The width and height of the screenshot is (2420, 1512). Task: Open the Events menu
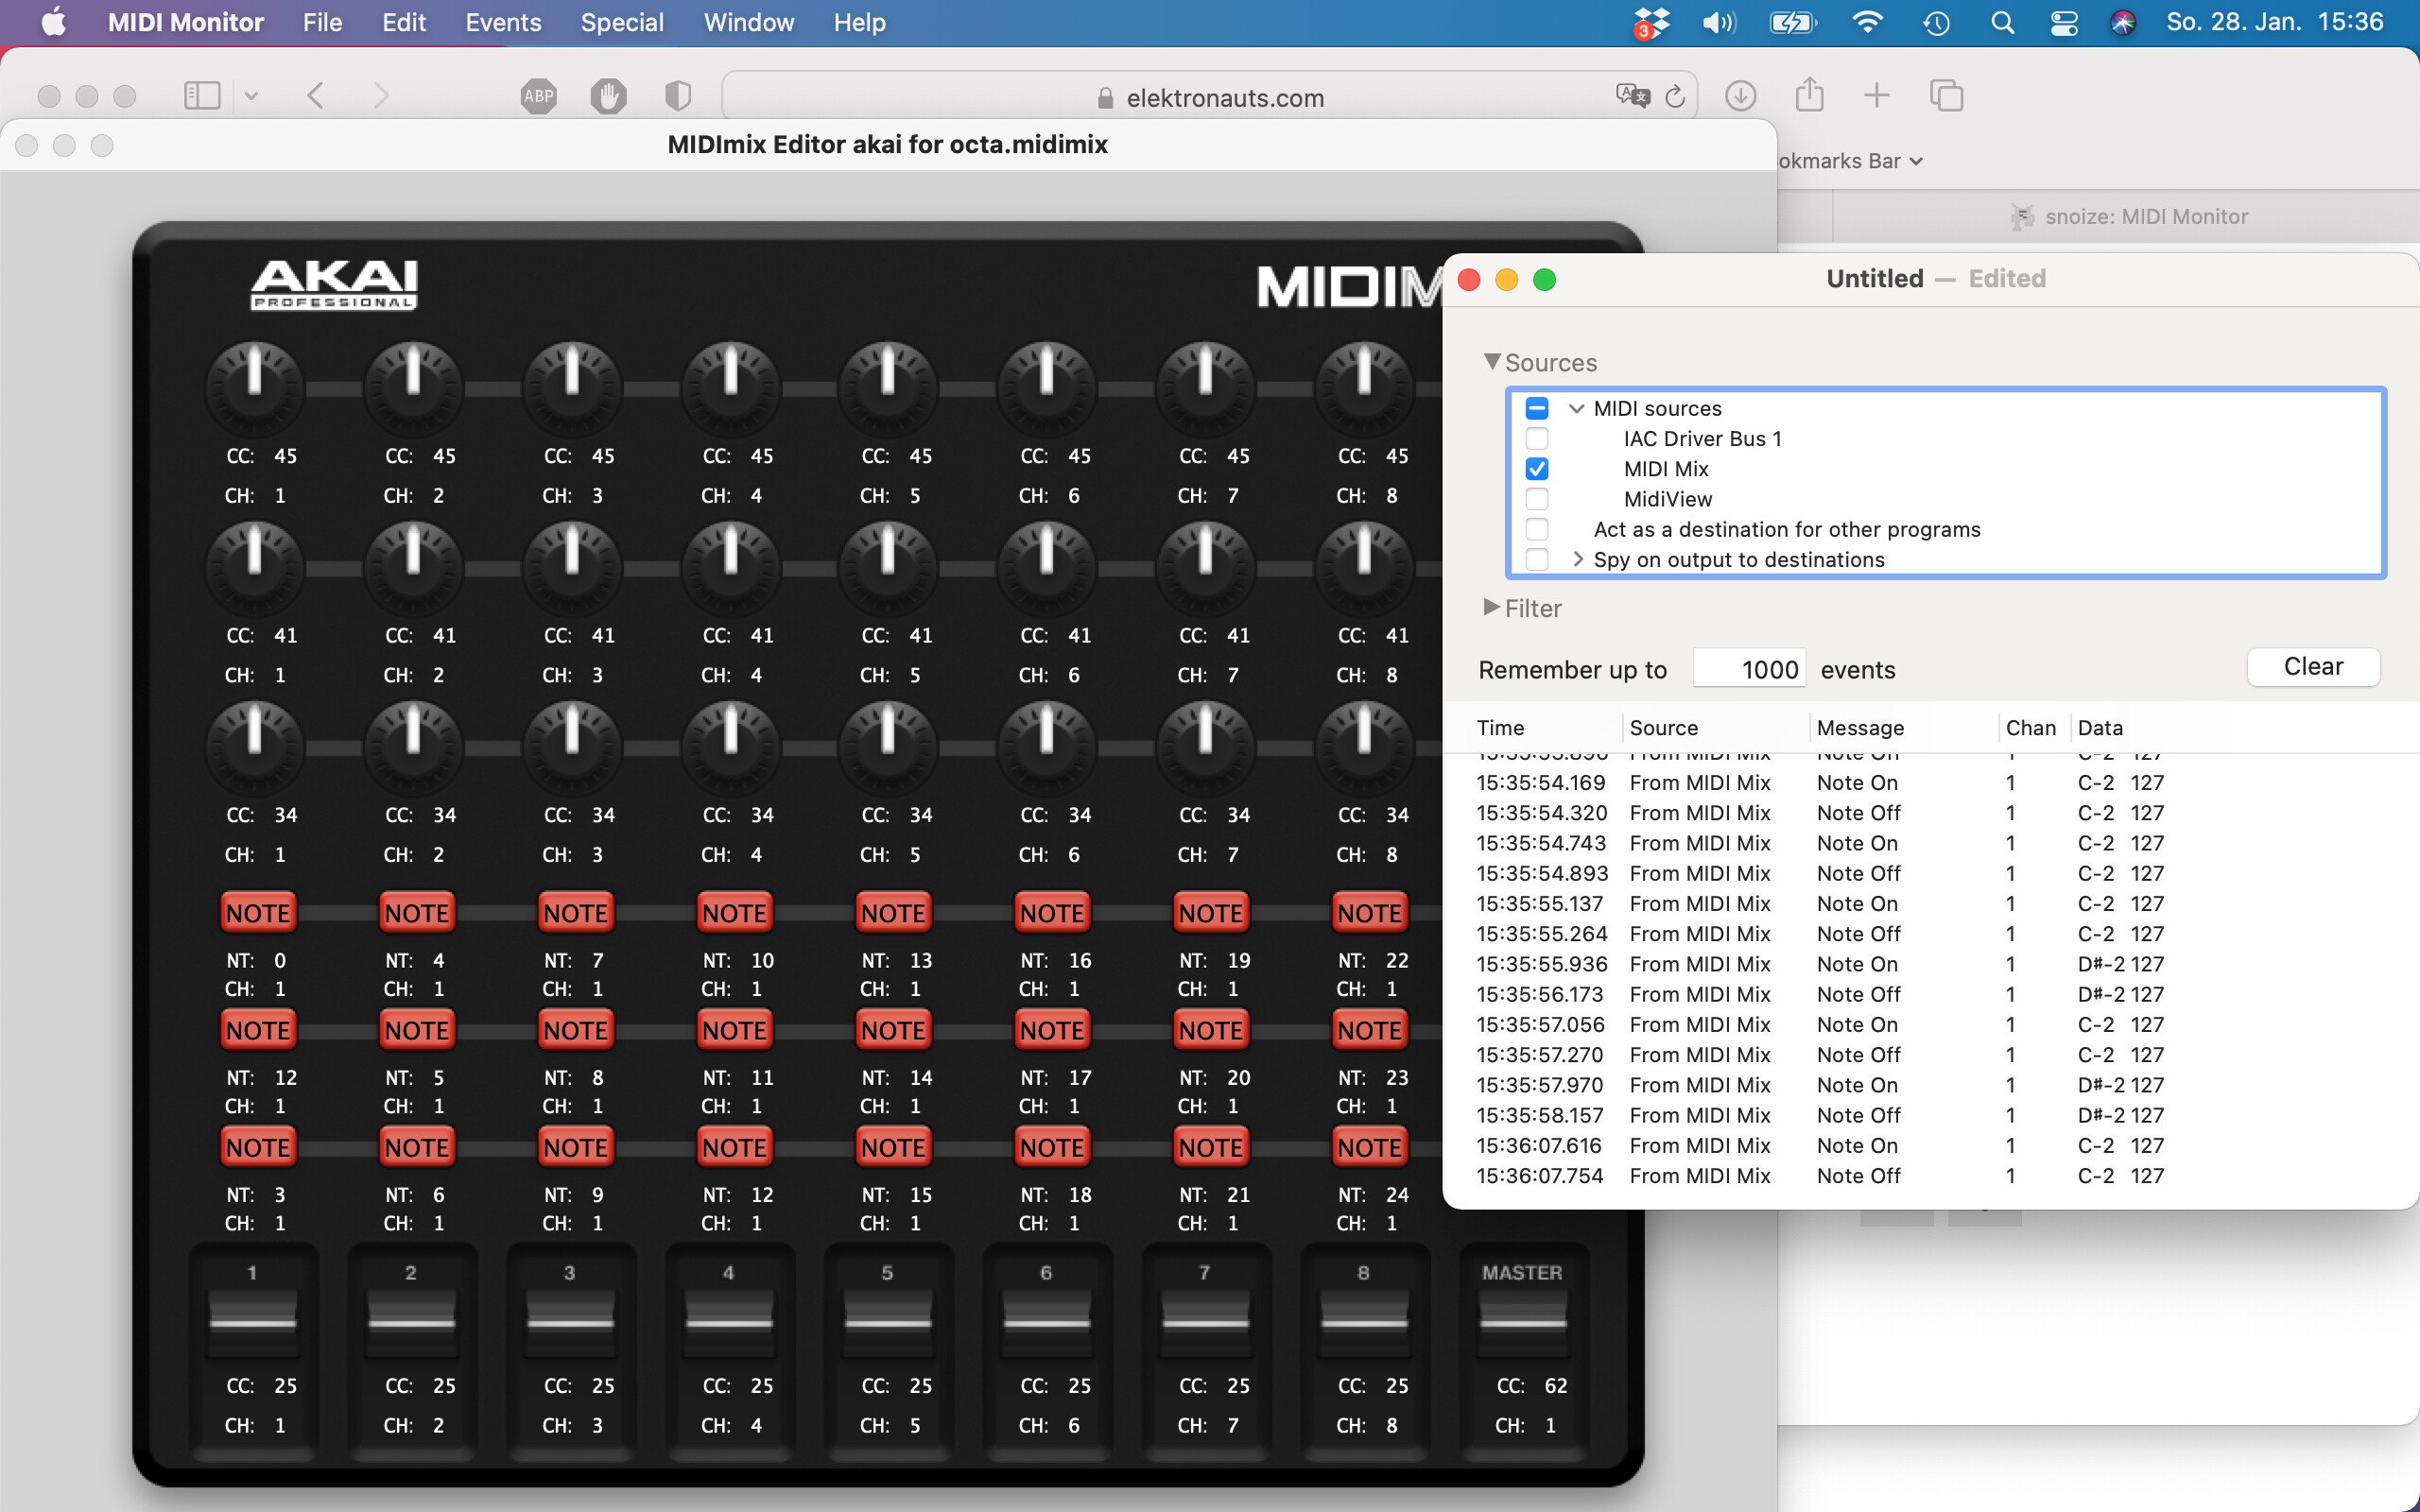coord(503,22)
